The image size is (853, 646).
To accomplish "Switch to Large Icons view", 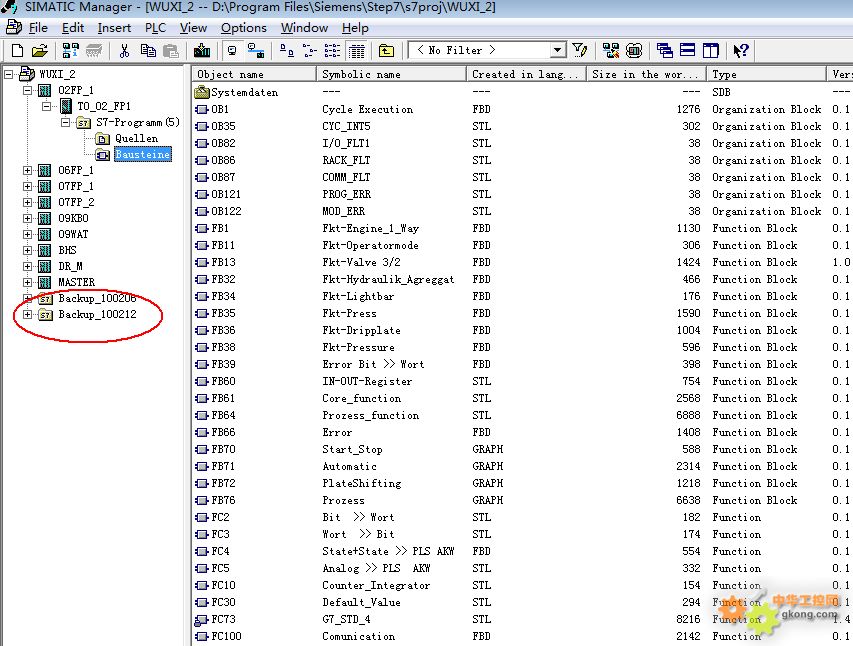I will pos(287,51).
